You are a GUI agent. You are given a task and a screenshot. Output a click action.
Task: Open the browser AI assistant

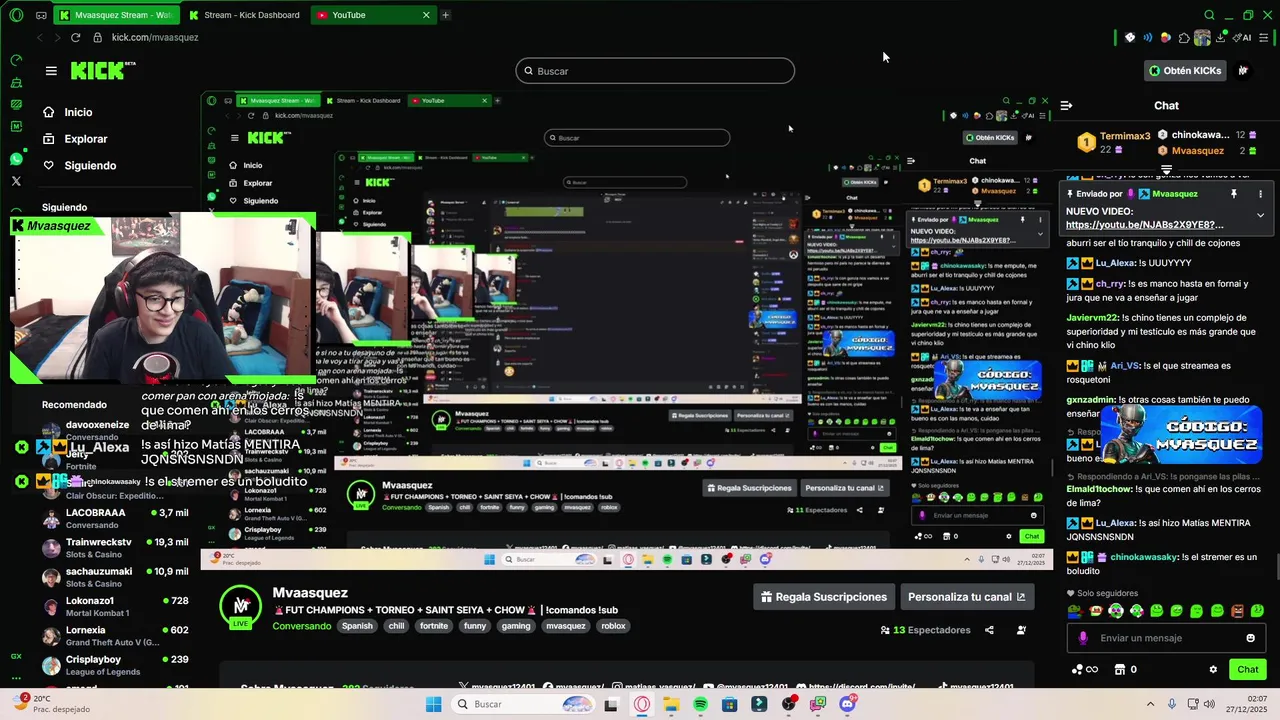(1241, 37)
